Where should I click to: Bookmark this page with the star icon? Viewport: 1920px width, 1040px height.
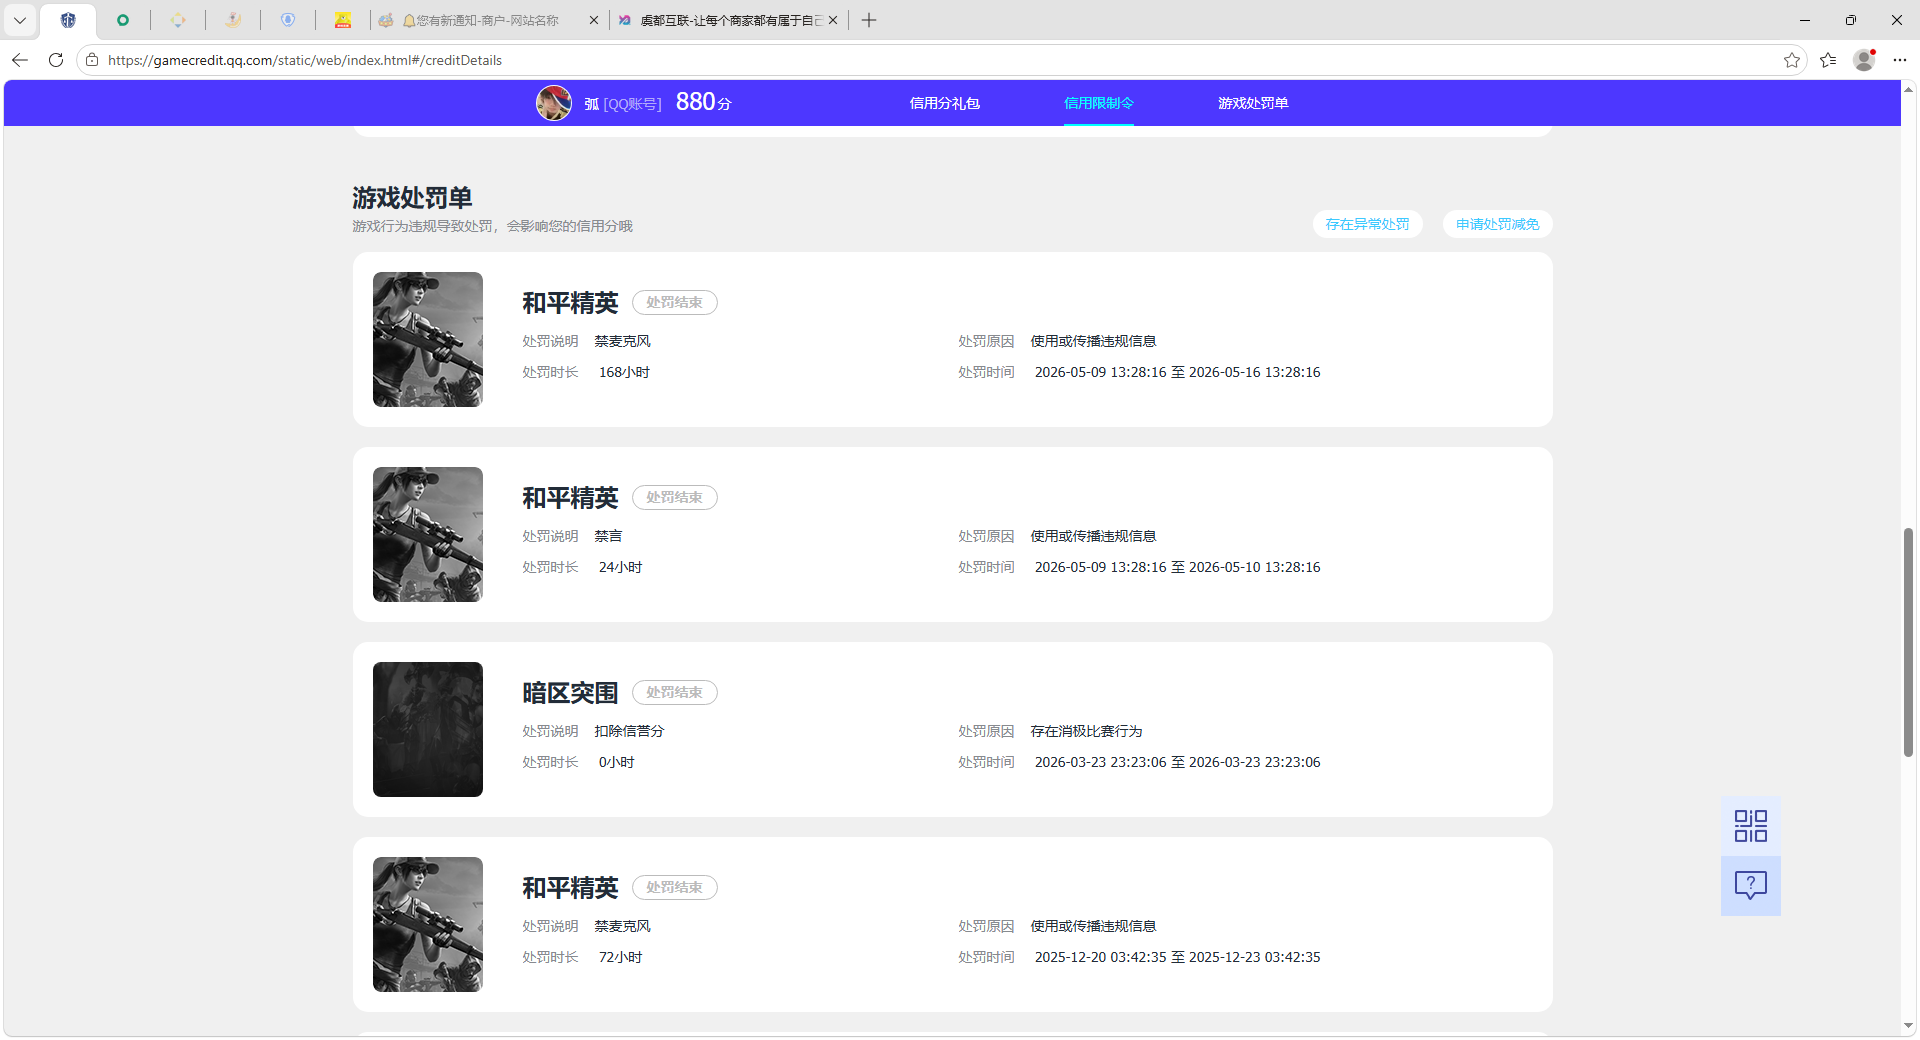1791,60
